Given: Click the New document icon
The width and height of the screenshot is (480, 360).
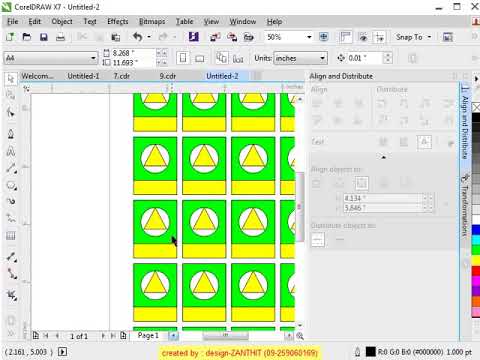Looking at the screenshot, I should point(10,37).
